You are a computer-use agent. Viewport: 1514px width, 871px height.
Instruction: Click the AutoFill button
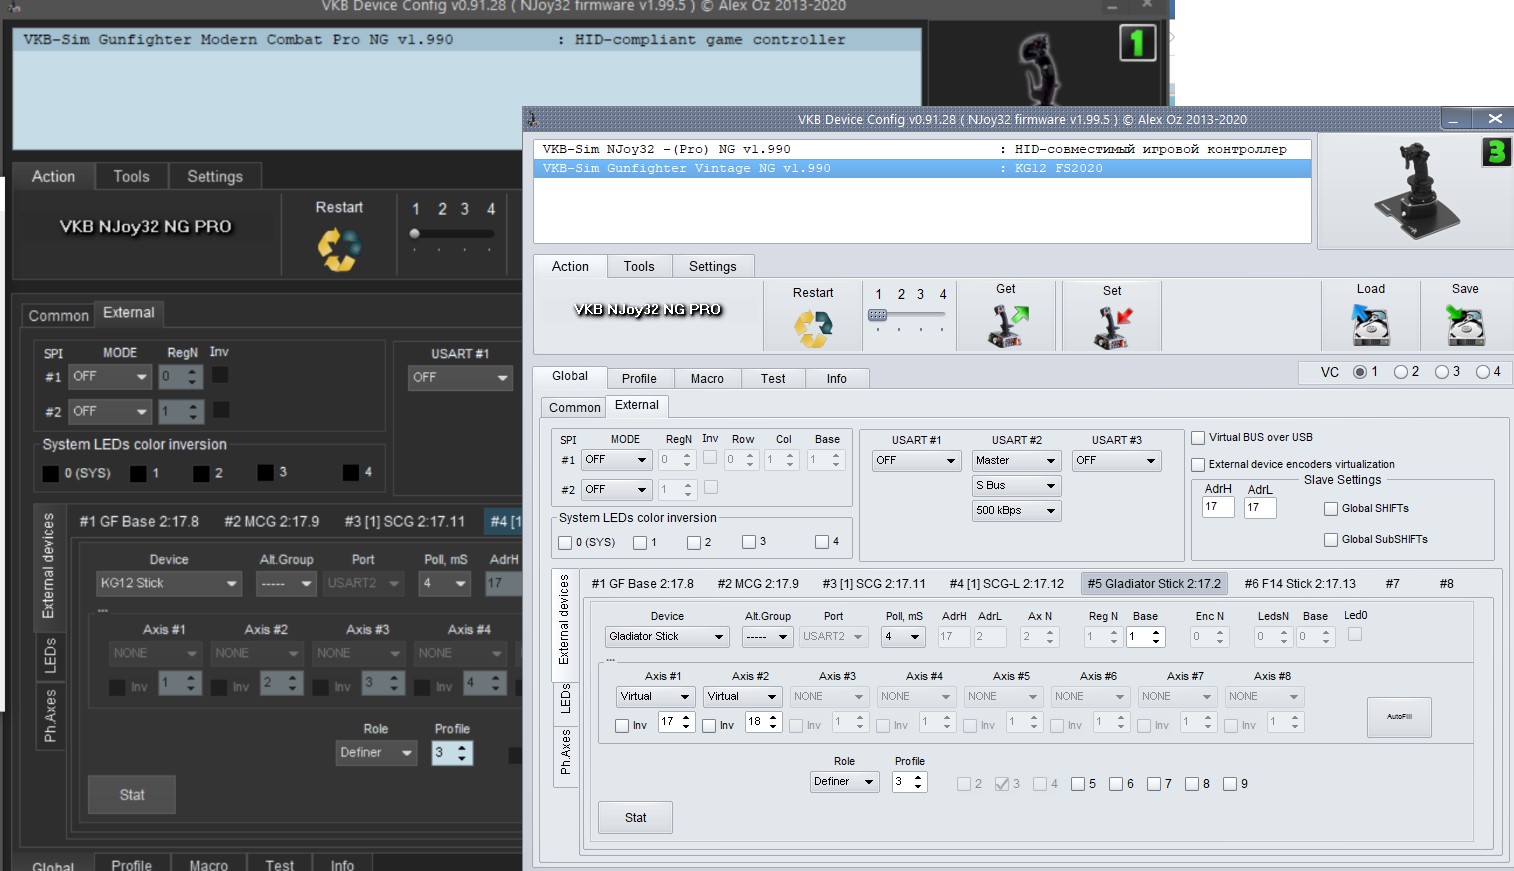pos(1399,717)
